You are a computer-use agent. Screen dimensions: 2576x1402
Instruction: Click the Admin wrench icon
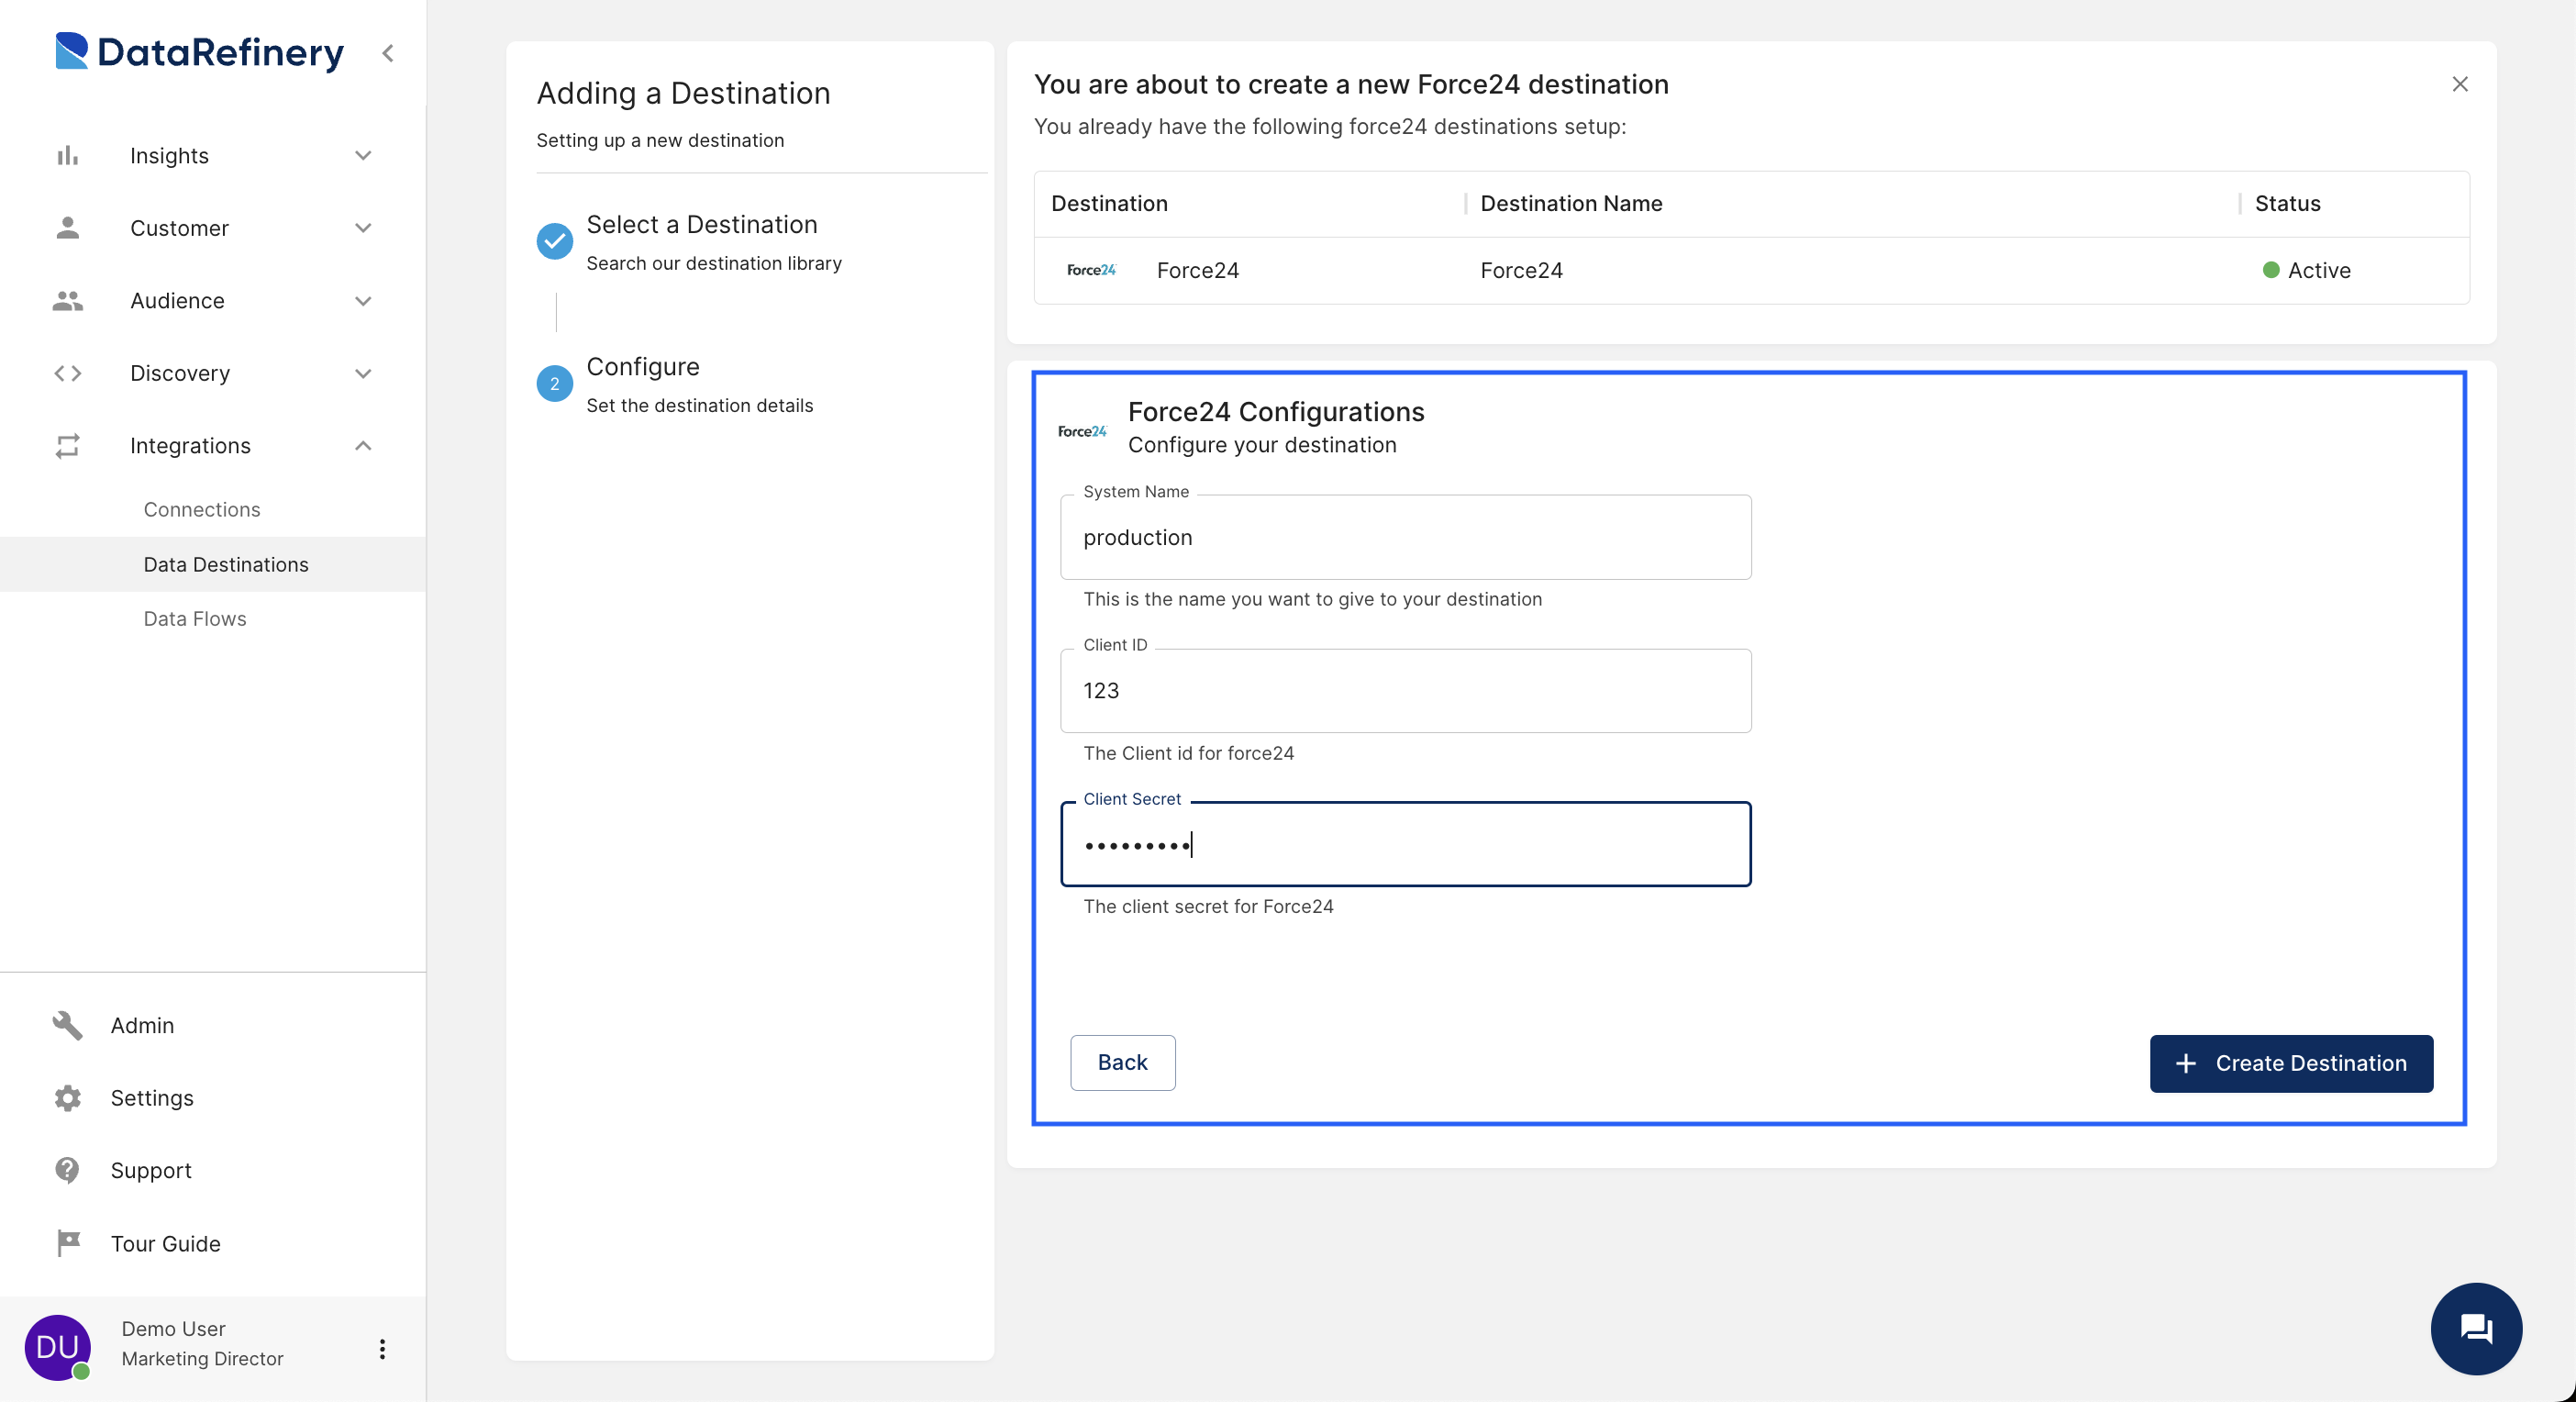(67, 1025)
